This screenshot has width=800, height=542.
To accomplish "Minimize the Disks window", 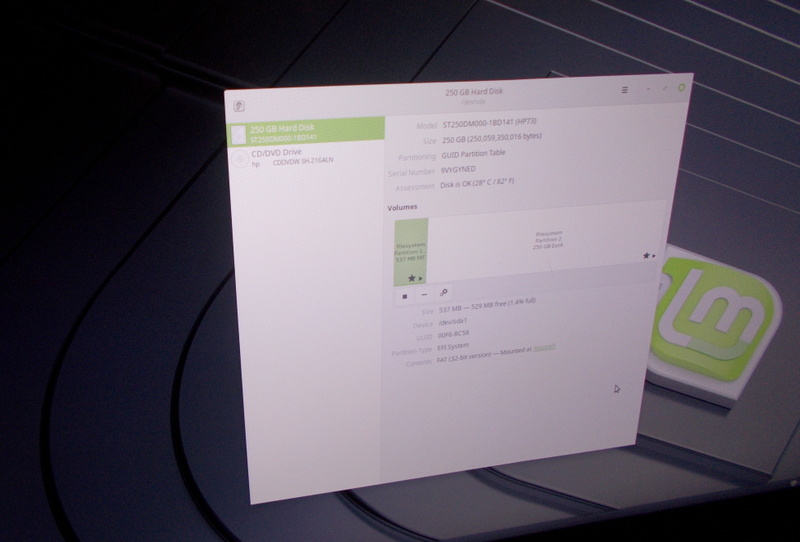I will 647,89.
